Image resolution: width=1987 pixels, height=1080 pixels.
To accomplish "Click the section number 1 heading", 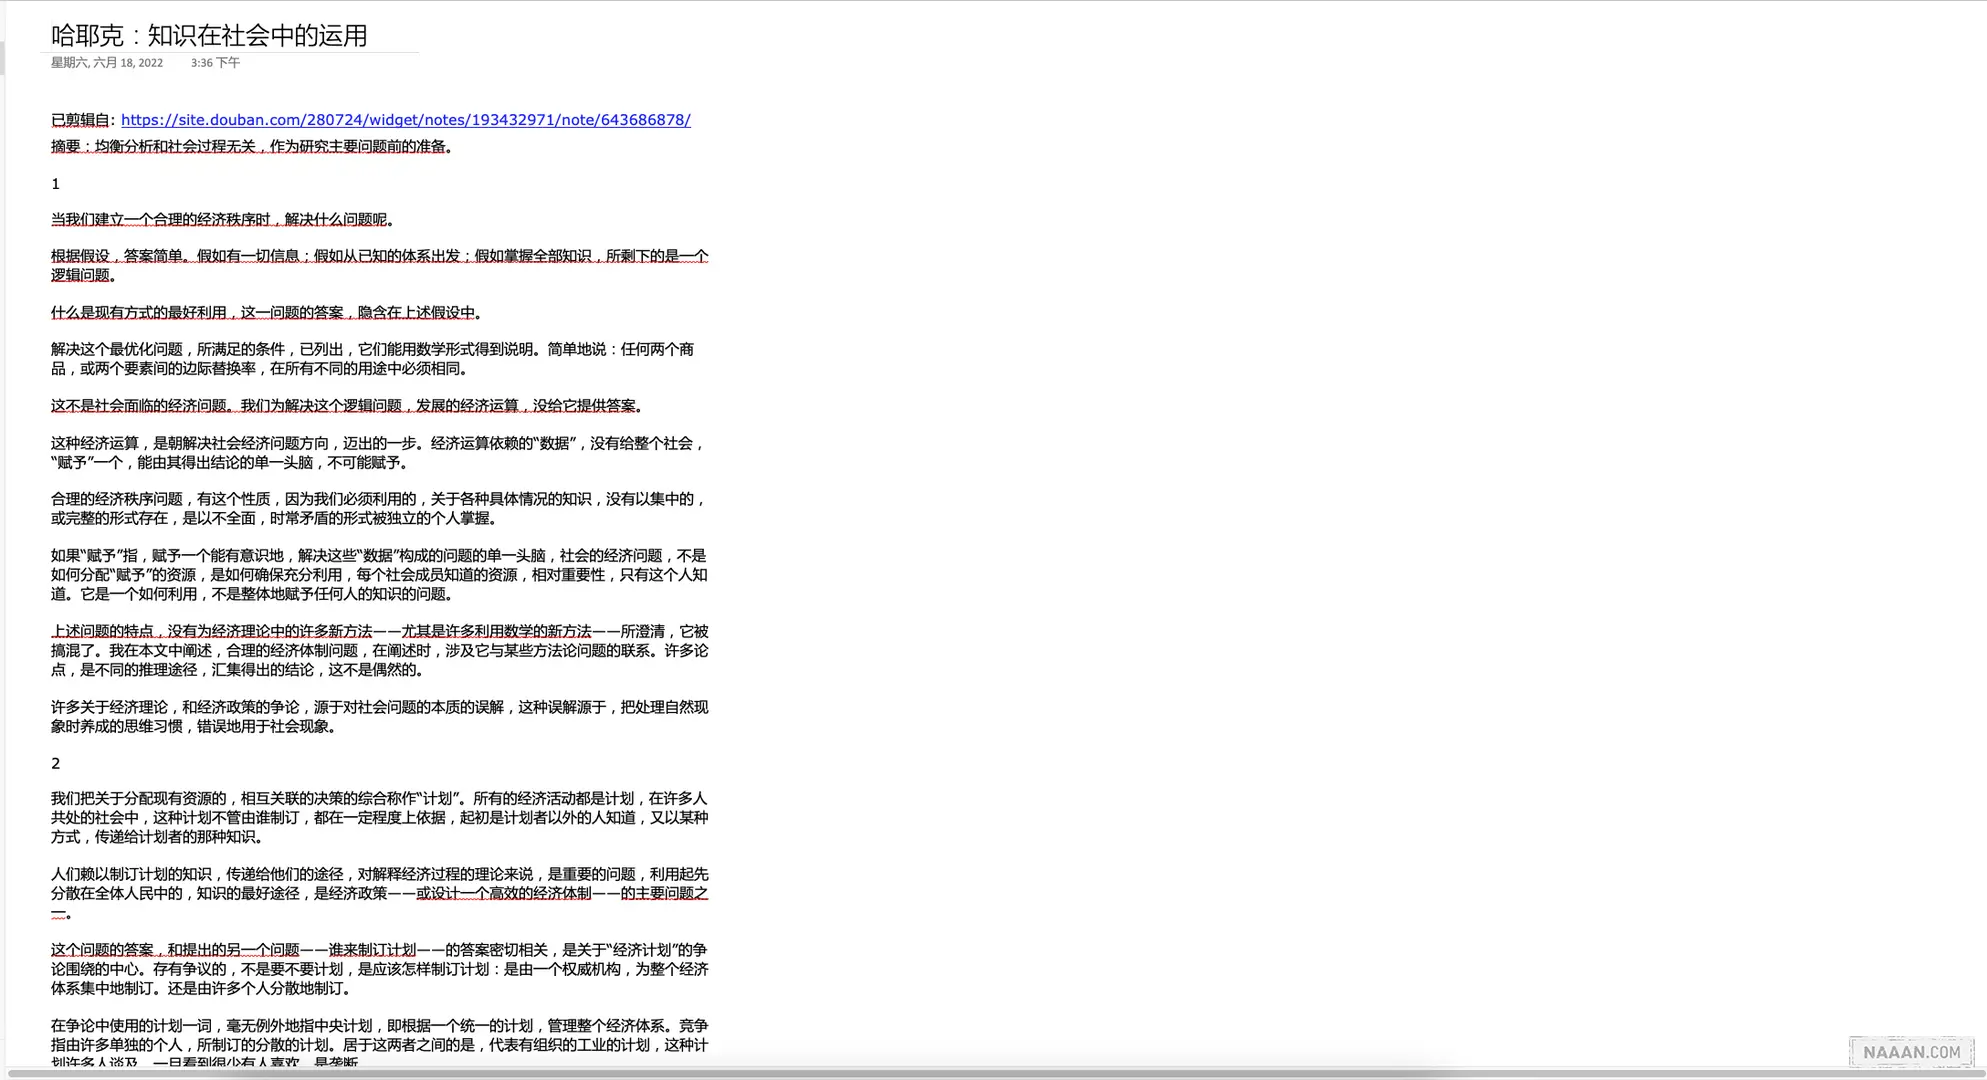I will [x=56, y=184].
